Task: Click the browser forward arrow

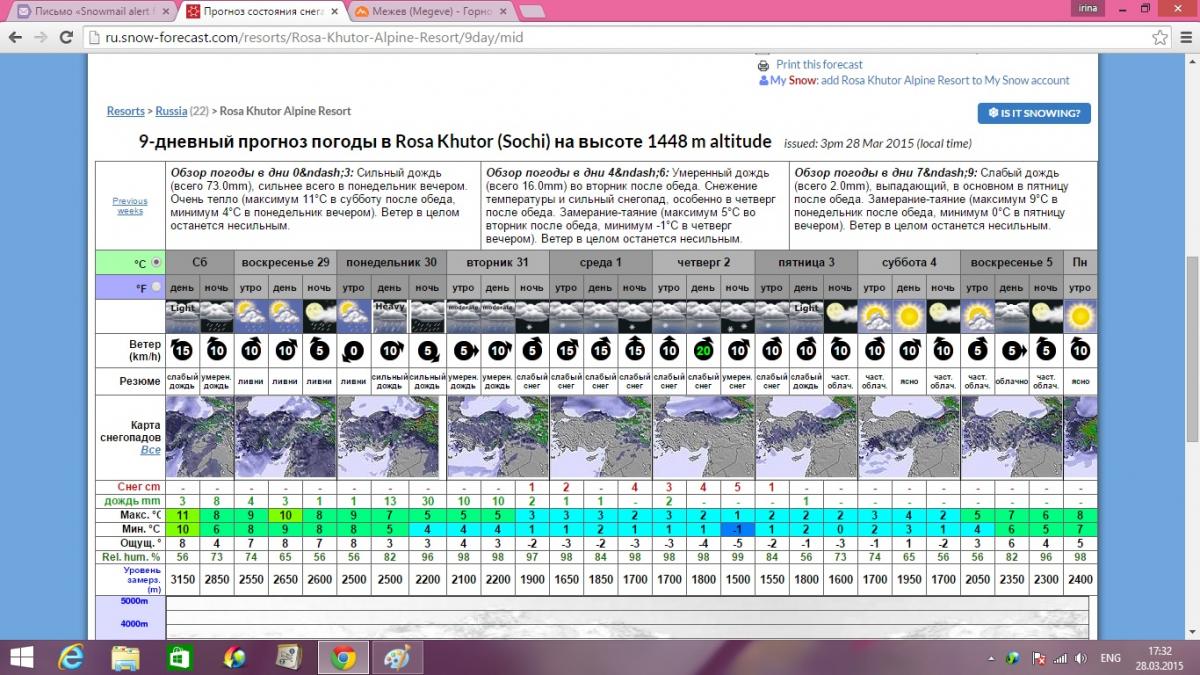Action: (x=41, y=38)
